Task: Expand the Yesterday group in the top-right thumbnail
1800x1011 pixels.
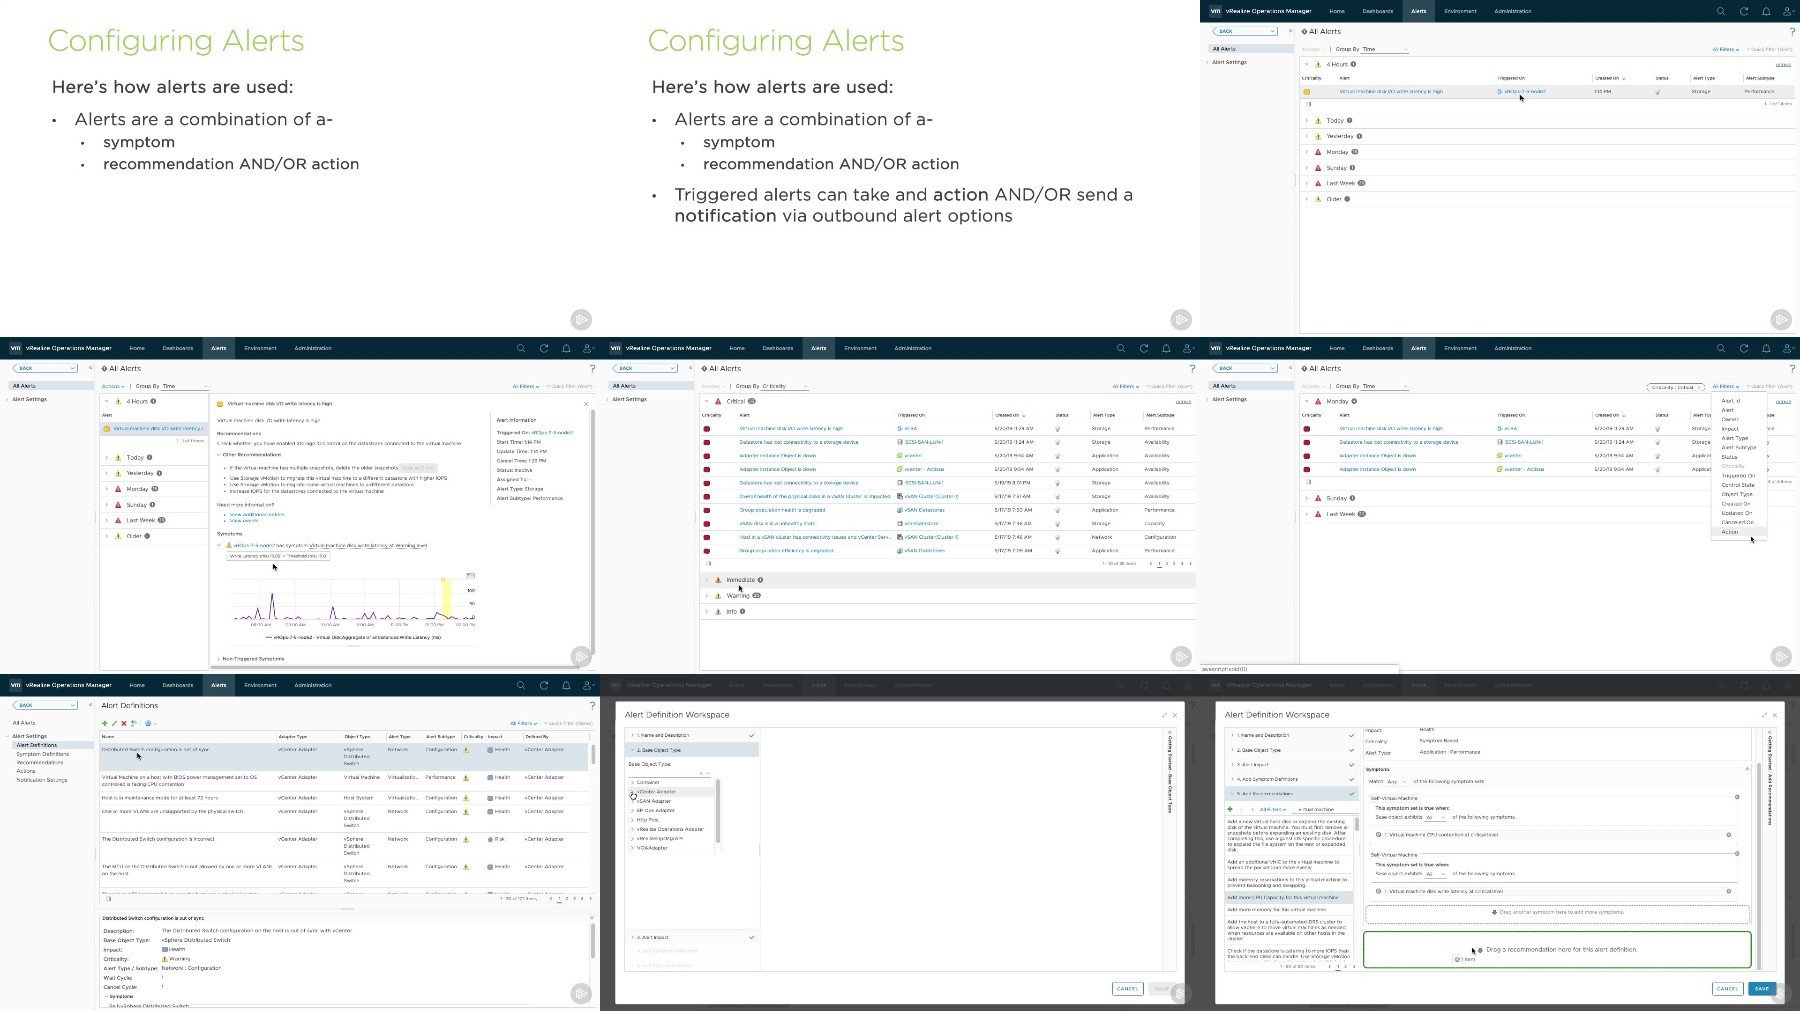Action: coord(1306,136)
